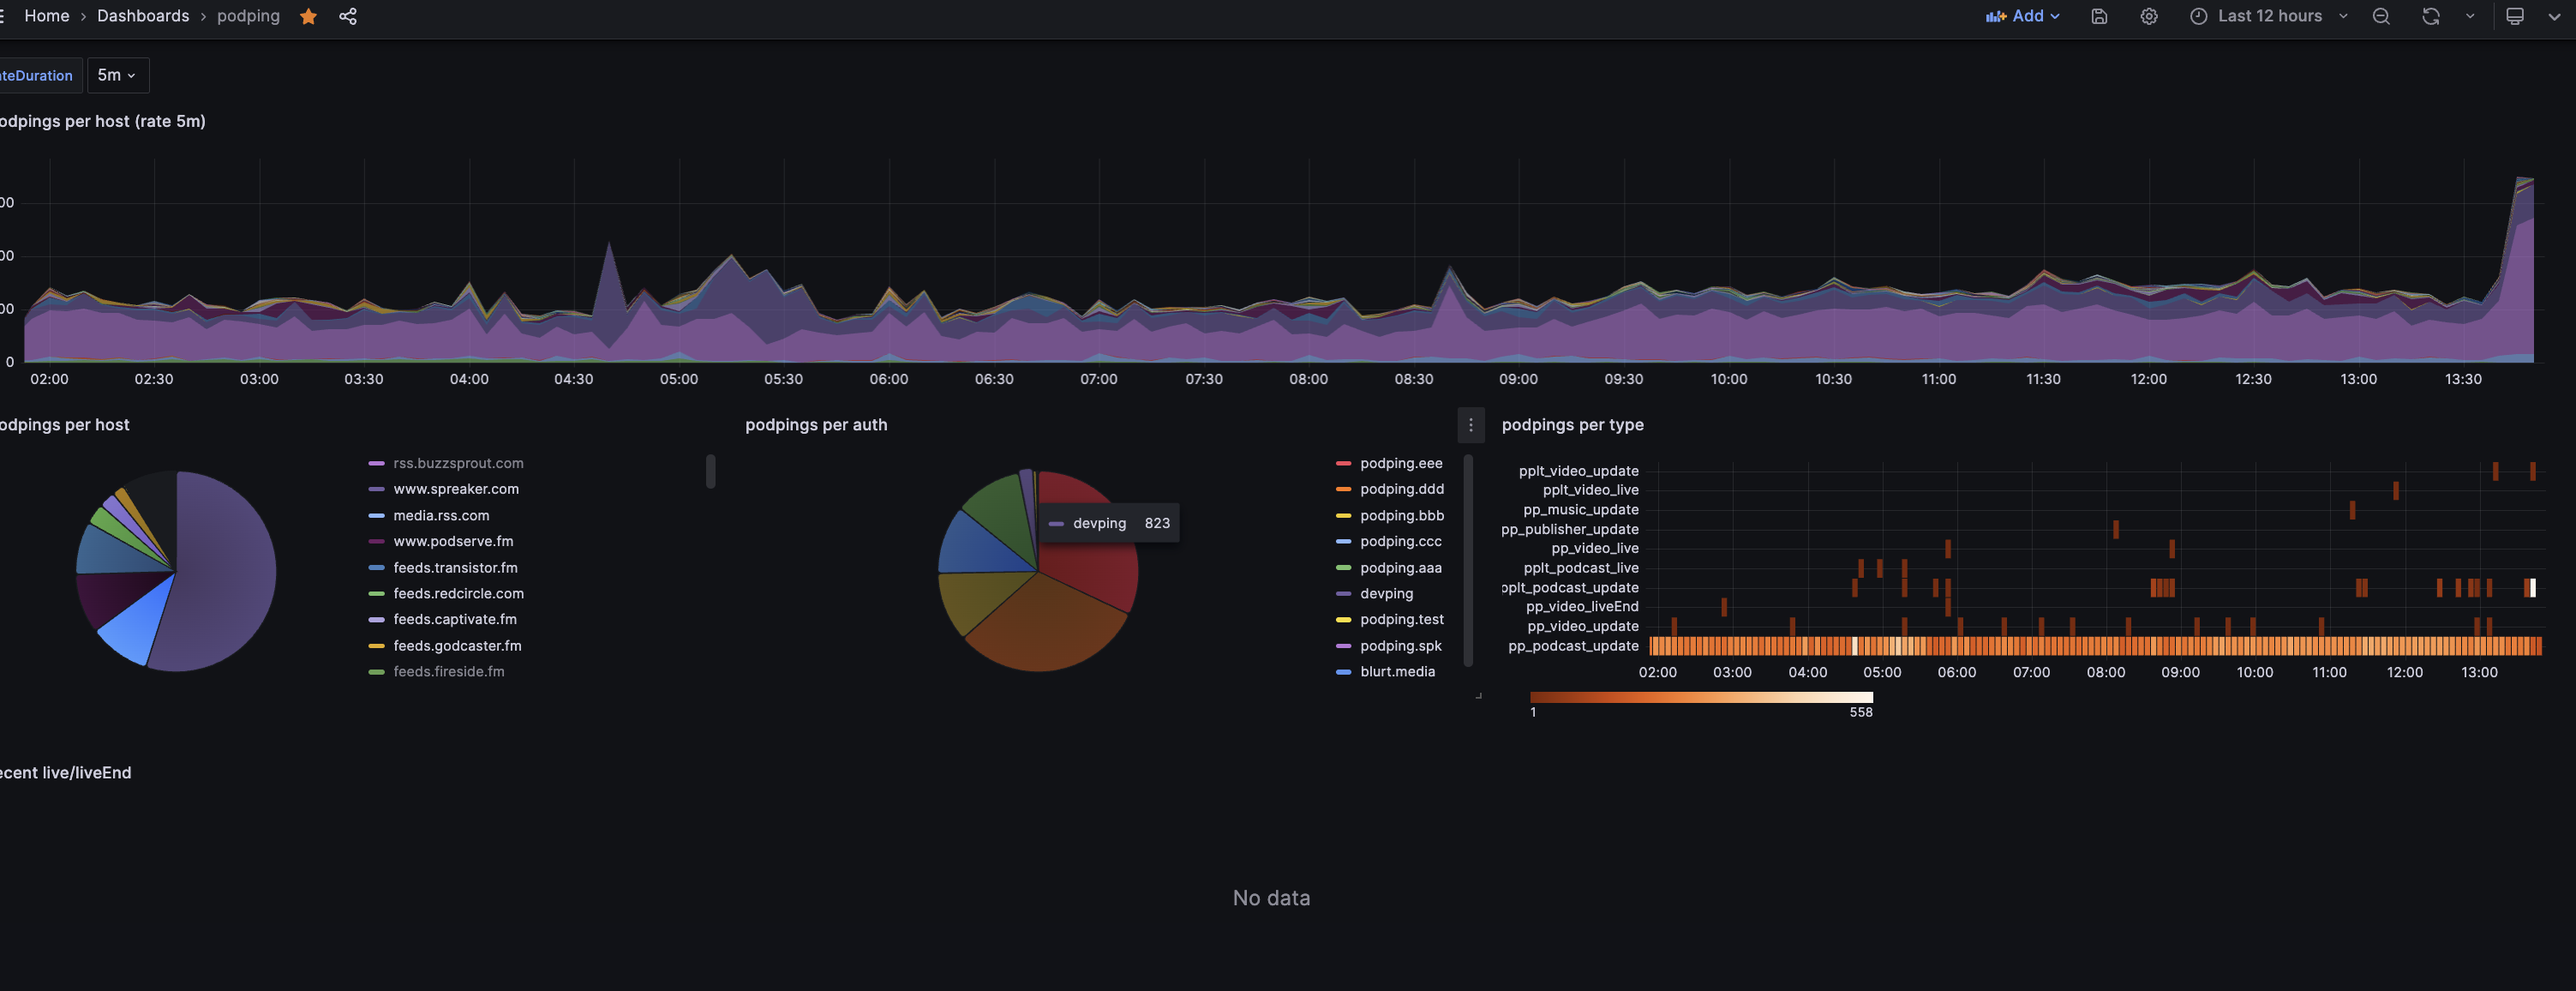Open the Last 12 hours time picker
The image size is (2576, 991).
coord(2268,16)
